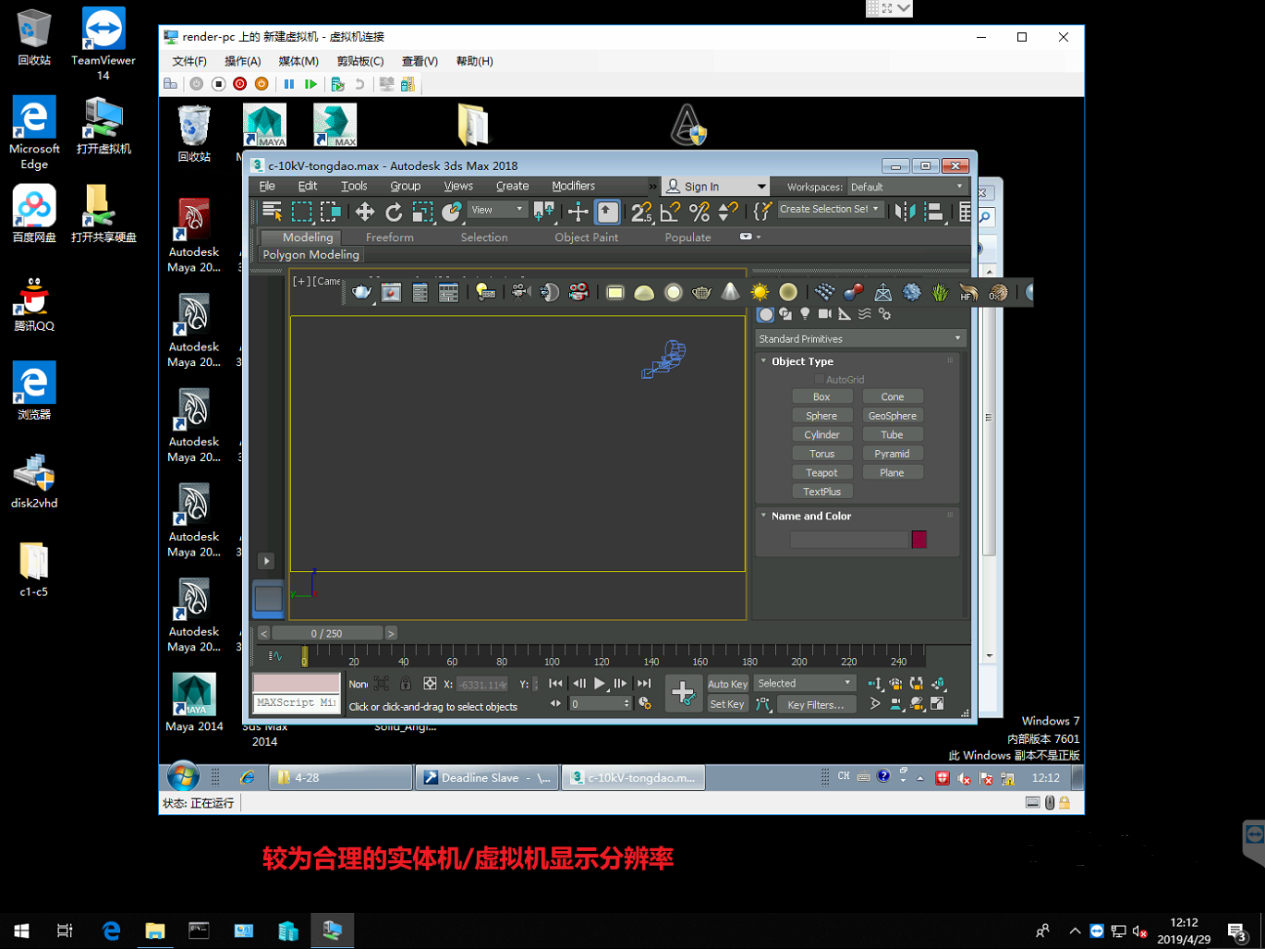Expand the Sign In dropdown arrow

point(761,187)
